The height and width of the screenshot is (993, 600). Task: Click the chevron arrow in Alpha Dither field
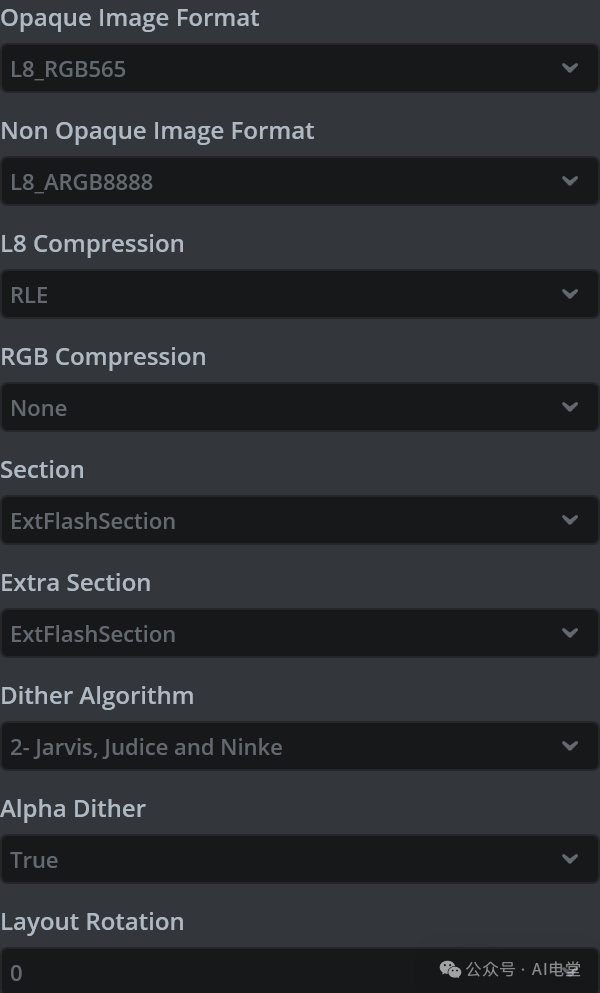(570, 860)
